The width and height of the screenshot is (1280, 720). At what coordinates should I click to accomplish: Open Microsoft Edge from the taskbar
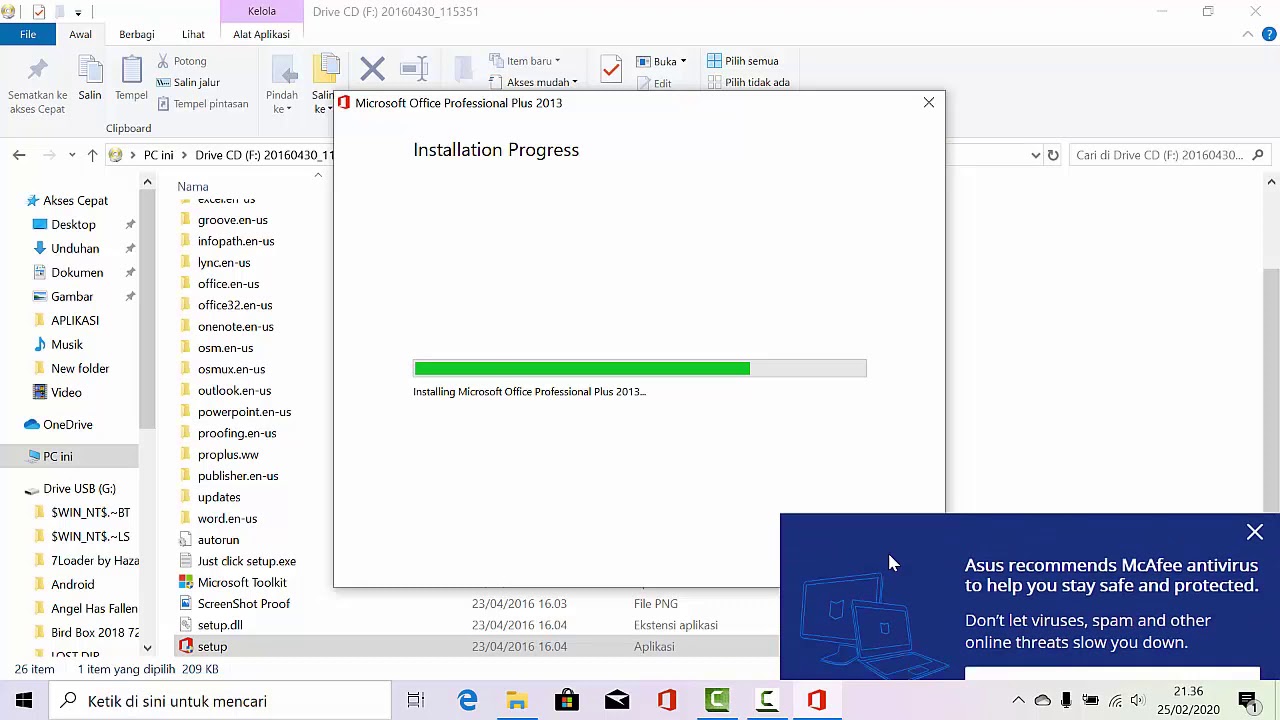click(x=467, y=701)
